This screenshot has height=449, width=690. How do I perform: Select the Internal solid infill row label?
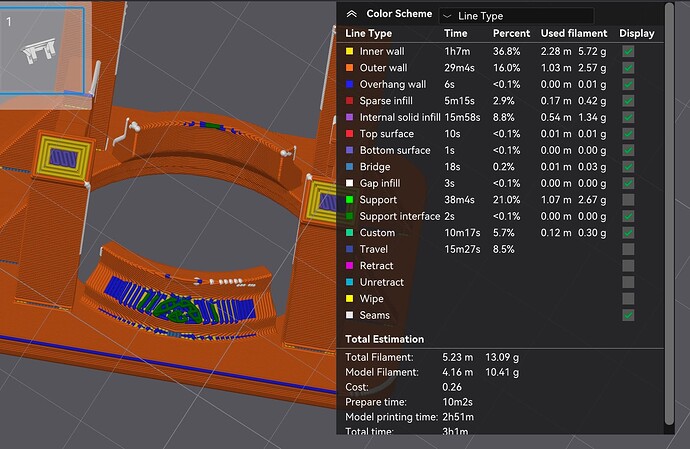click(x=400, y=117)
